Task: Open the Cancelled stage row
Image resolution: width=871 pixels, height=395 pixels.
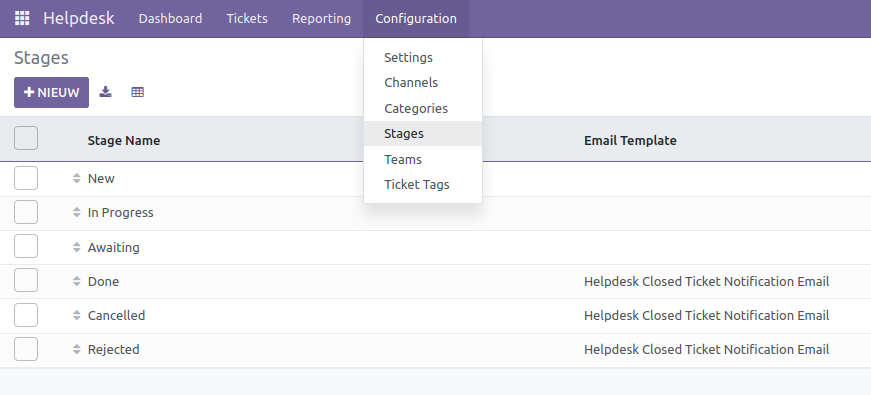Action: point(436,316)
